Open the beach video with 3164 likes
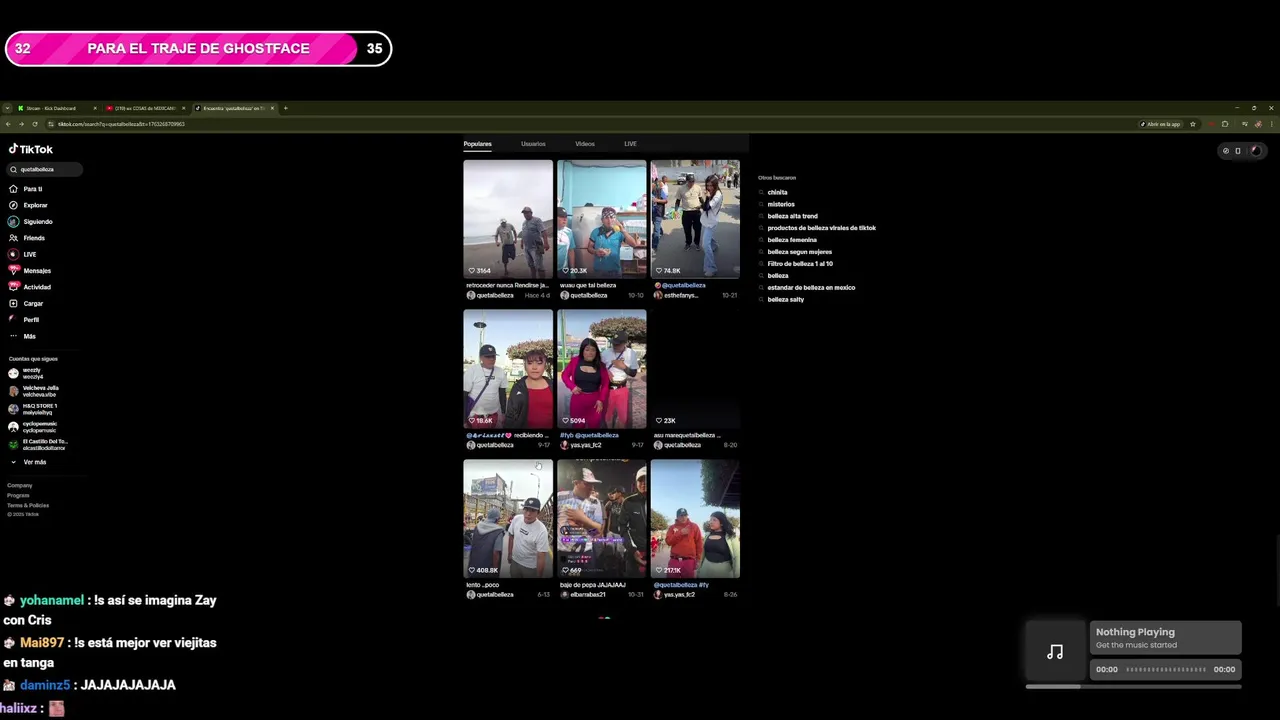The width and height of the screenshot is (1280, 720). pos(508,219)
